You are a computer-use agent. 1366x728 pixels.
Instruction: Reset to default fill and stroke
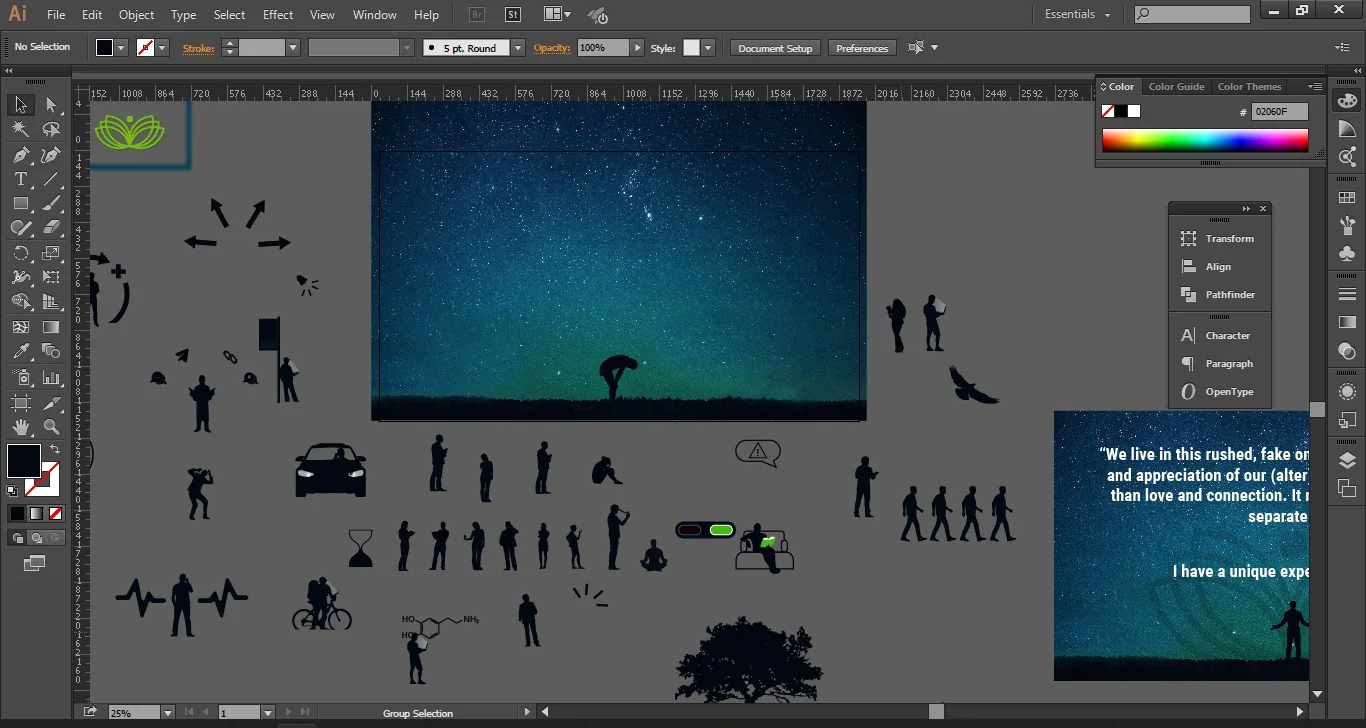coord(12,491)
